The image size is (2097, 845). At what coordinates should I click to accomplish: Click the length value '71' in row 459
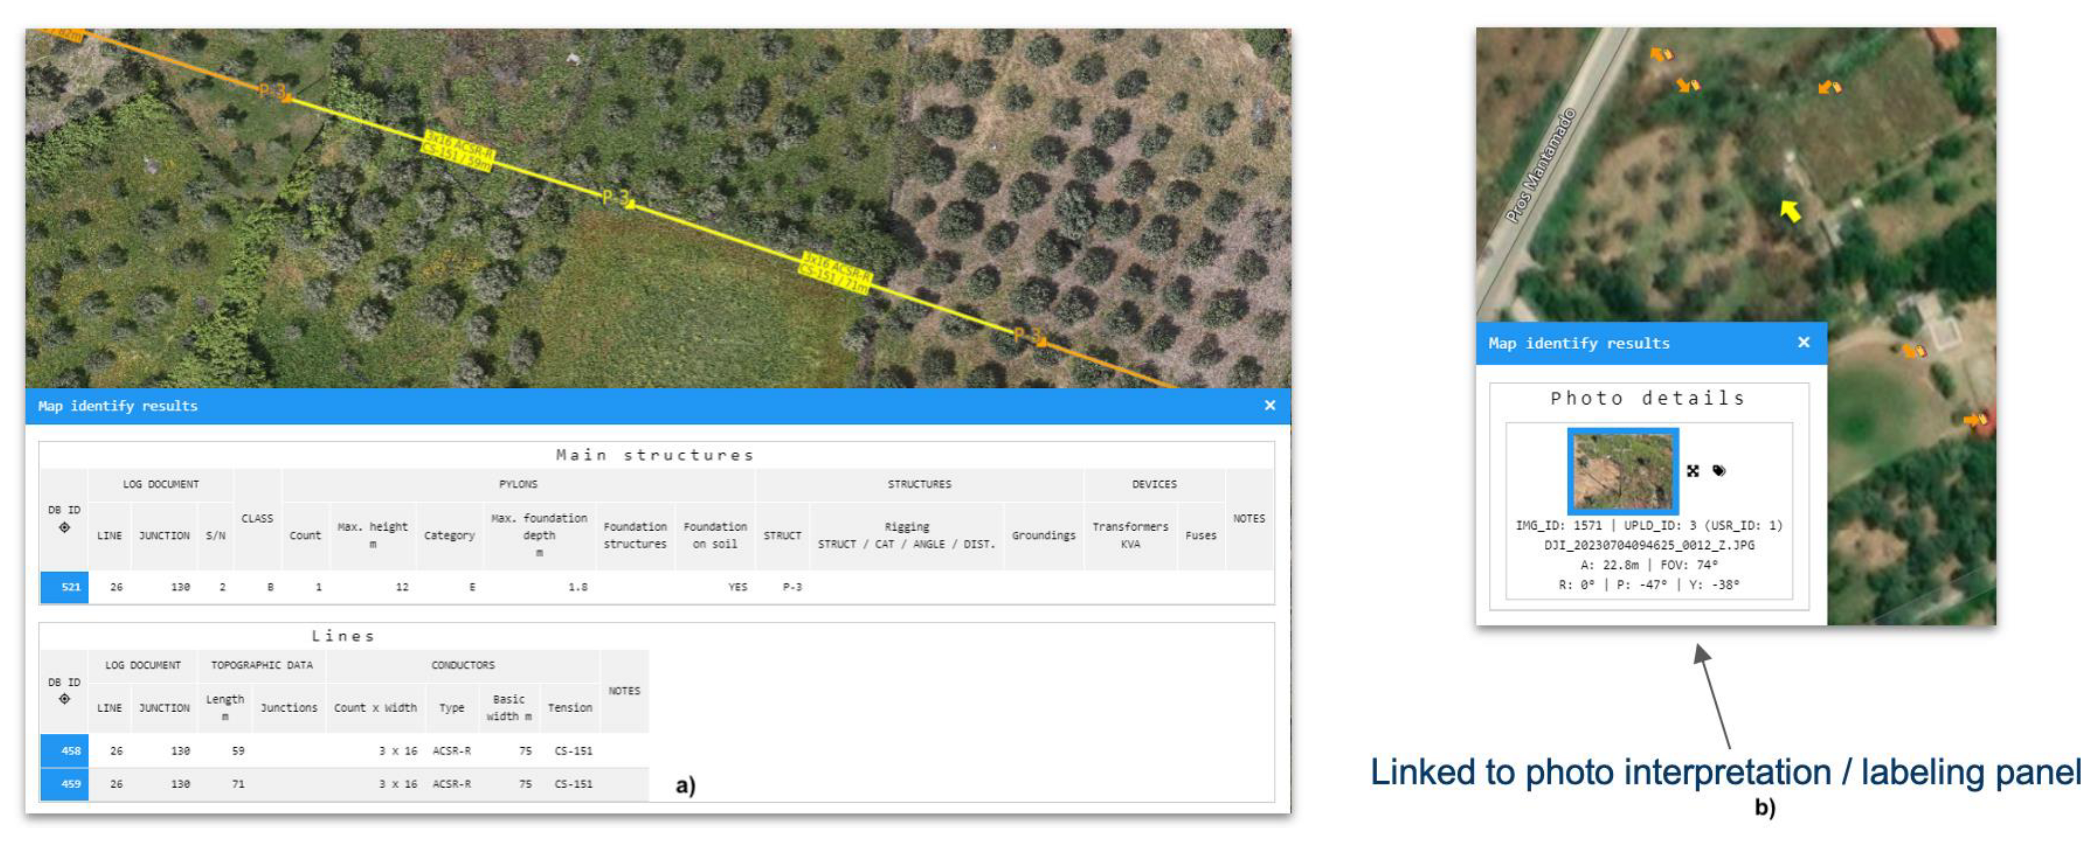238,784
